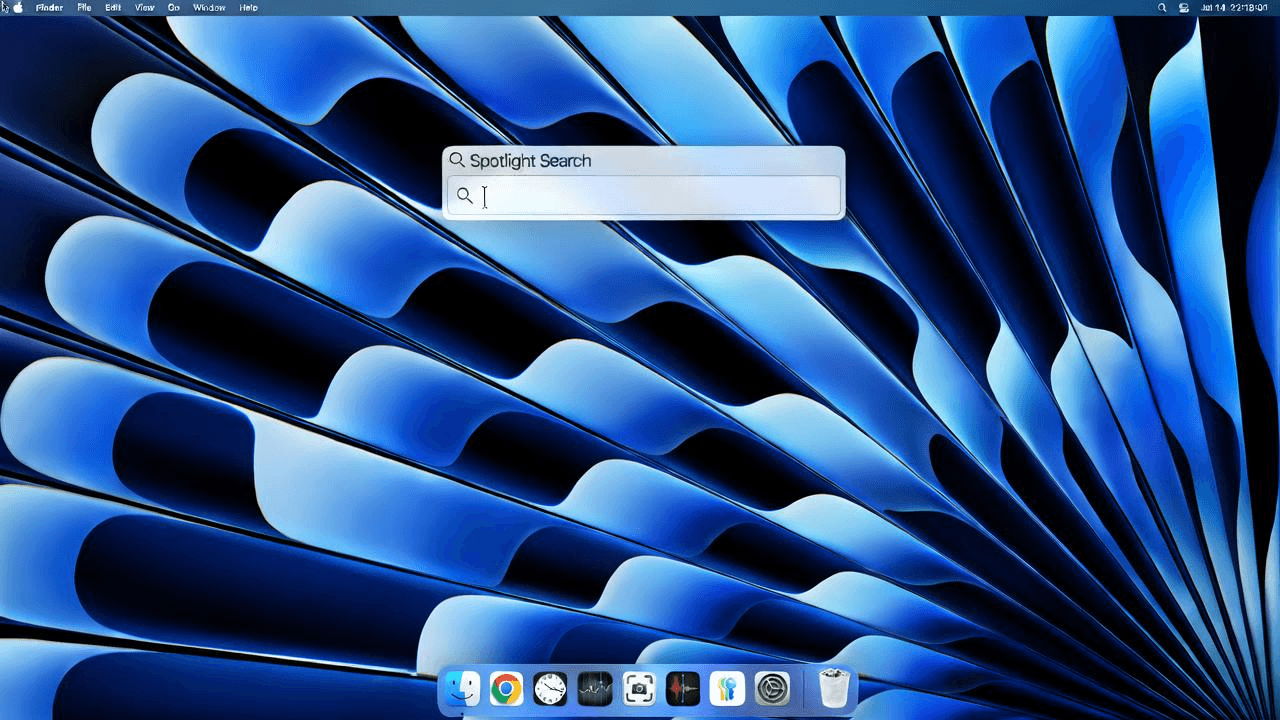Image resolution: width=1280 pixels, height=720 pixels.
Task: Open the Clock app in the dock
Action: coord(550,689)
